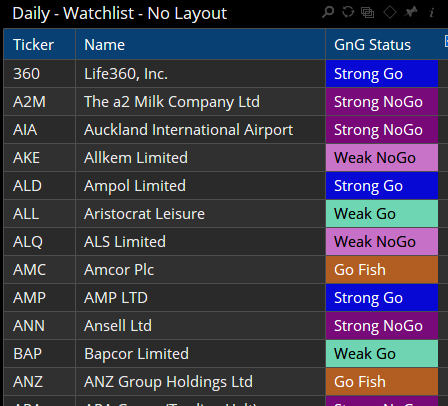The width and height of the screenshot is (448, 406).
Task: Select the blue Strong Go cell for 360
Action: coord(382,74)
